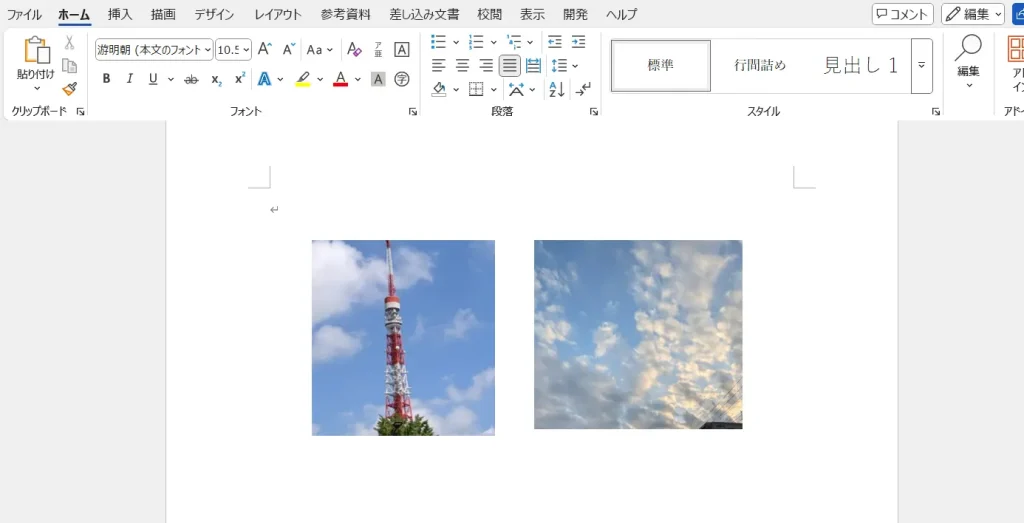
Task: Toggle Italic formatting
Action: pyautogui.click(x=129, y=79)
